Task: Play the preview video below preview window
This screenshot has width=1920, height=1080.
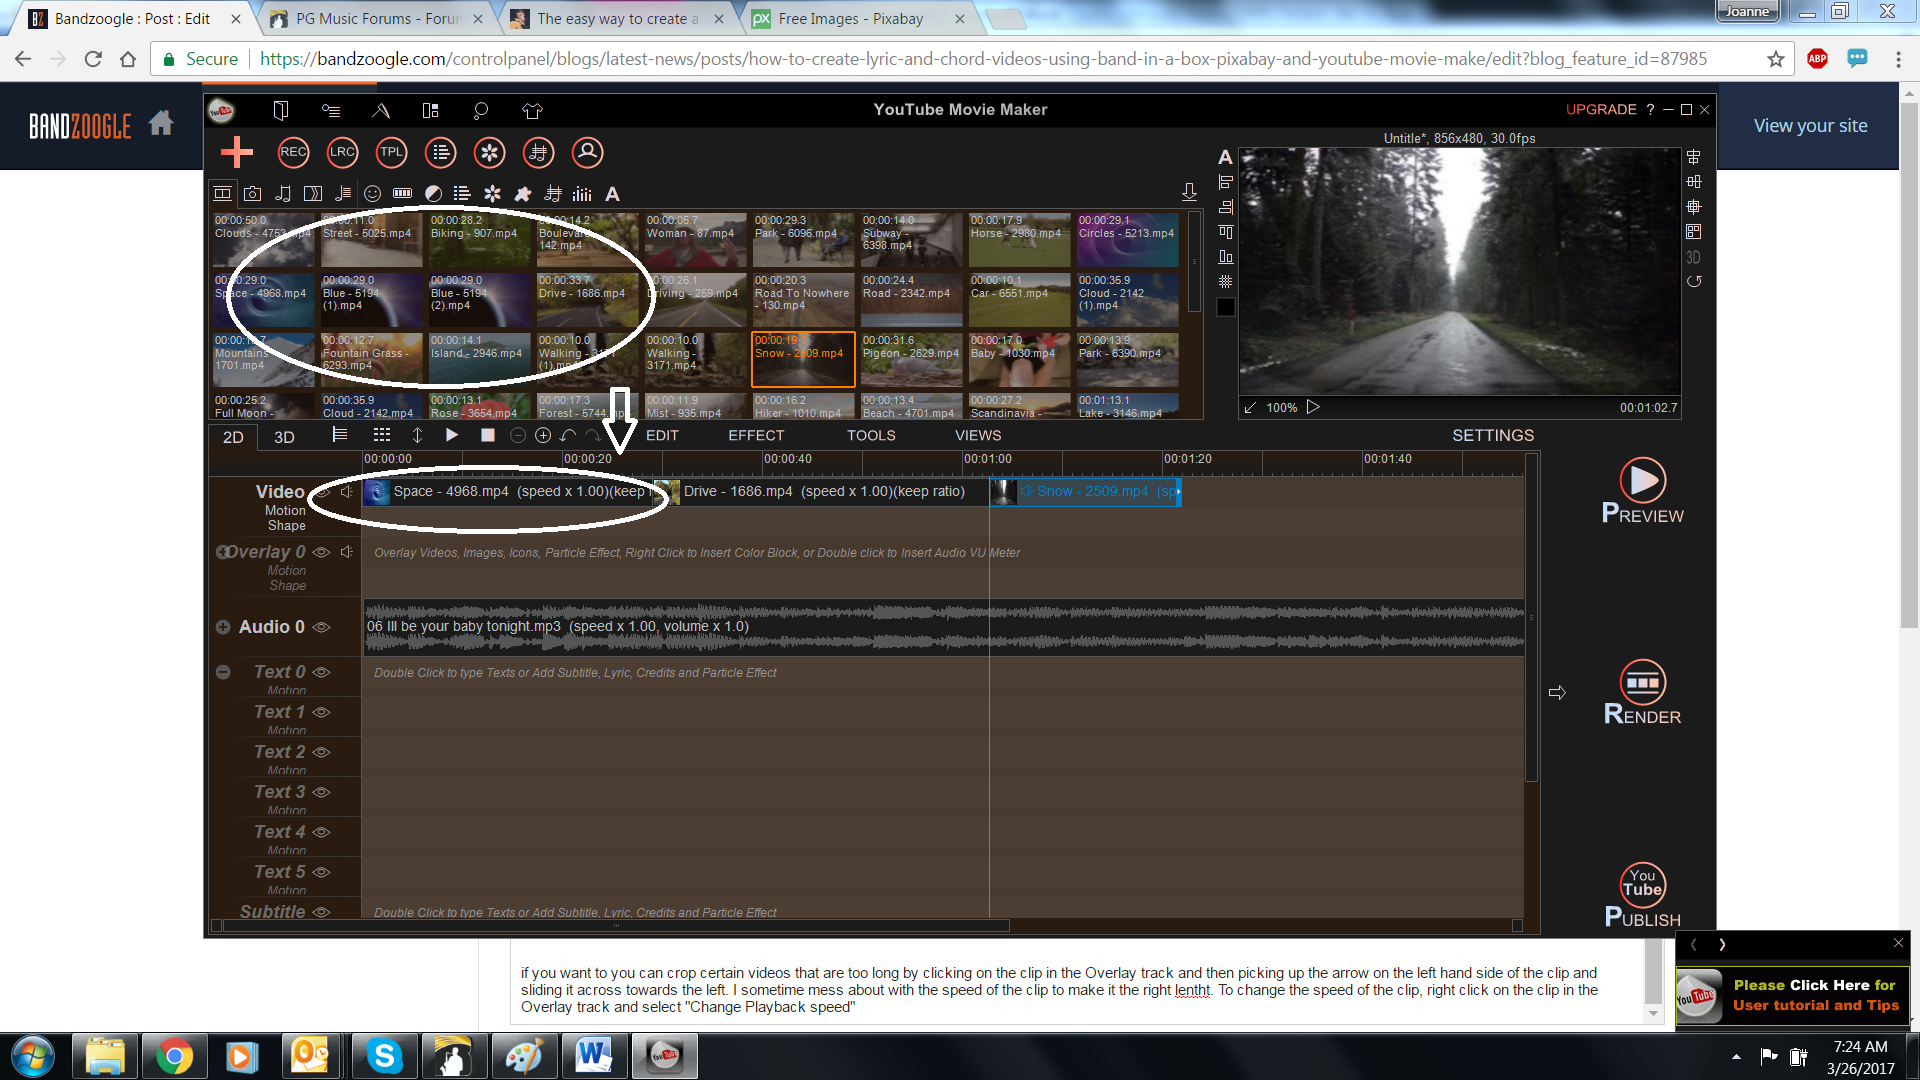Action: 1313,407
